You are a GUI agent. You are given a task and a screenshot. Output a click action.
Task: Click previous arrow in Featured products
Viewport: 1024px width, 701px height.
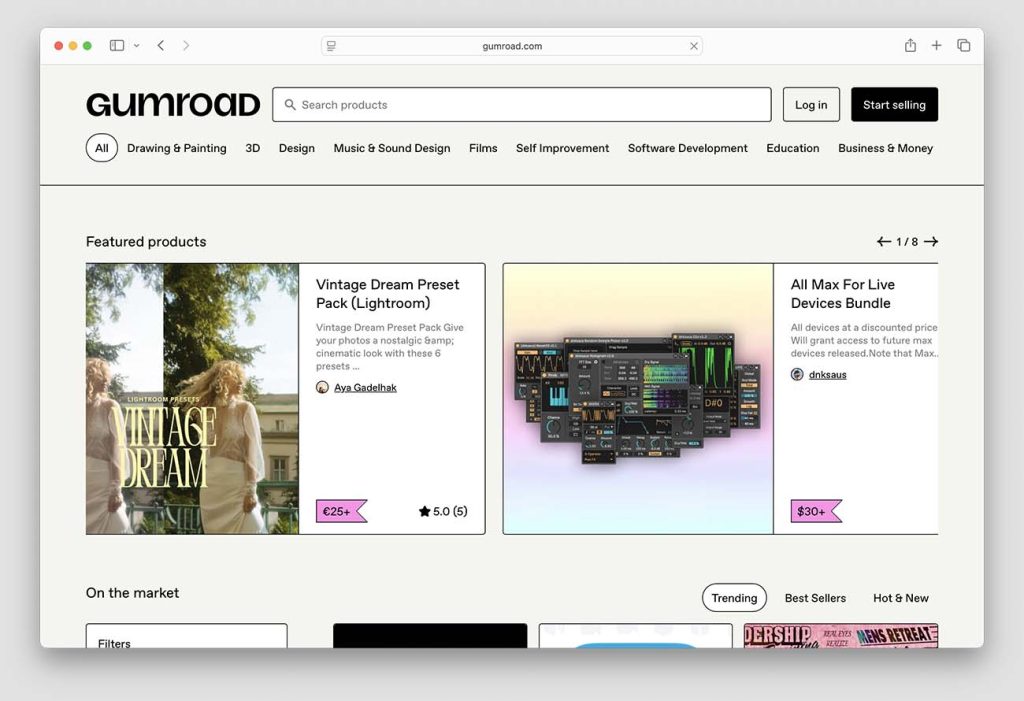(884, 242)
